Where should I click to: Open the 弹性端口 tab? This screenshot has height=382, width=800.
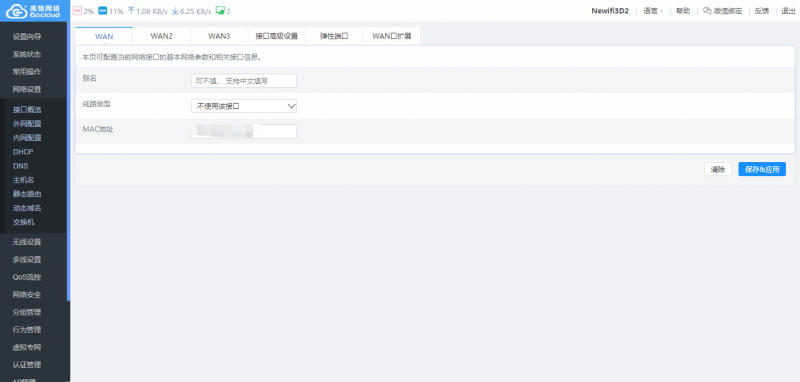pos(334,36)
